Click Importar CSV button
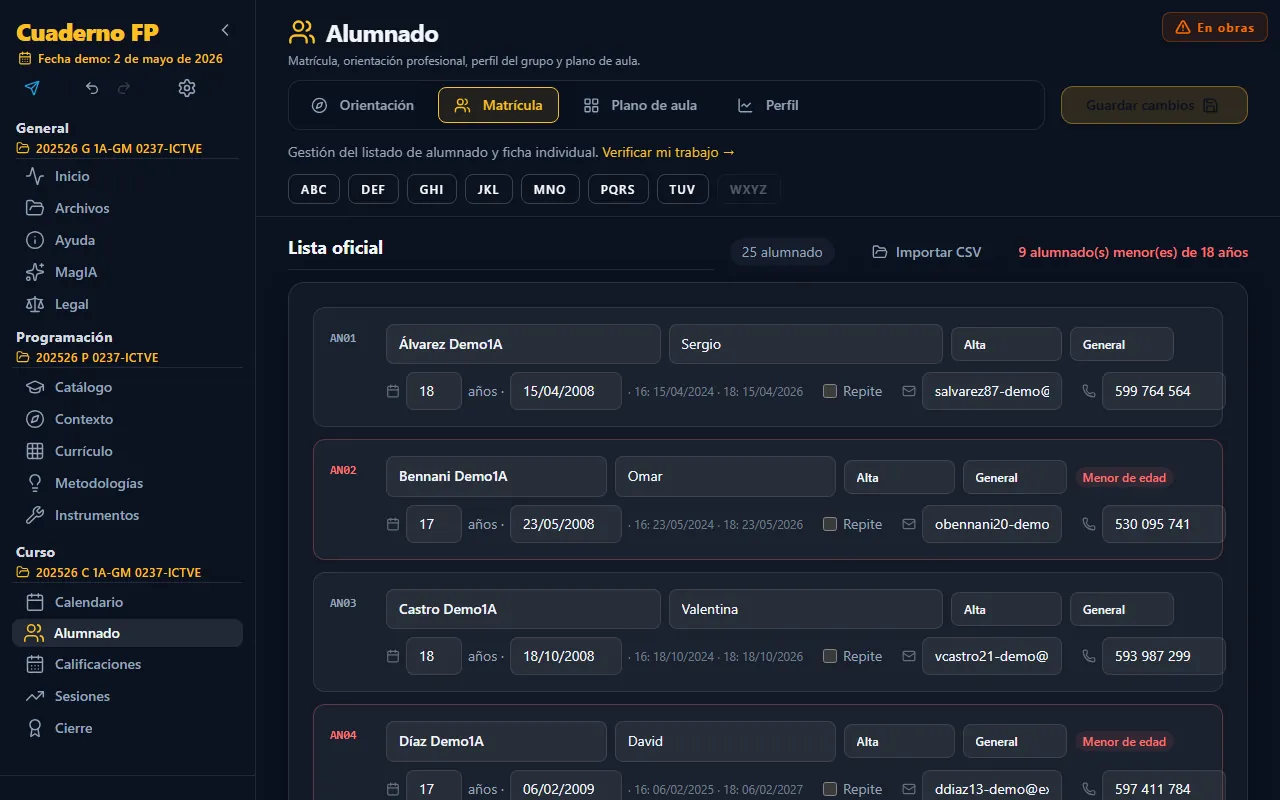This screenshot has height=800, width=1280. (x=926, y=252)
